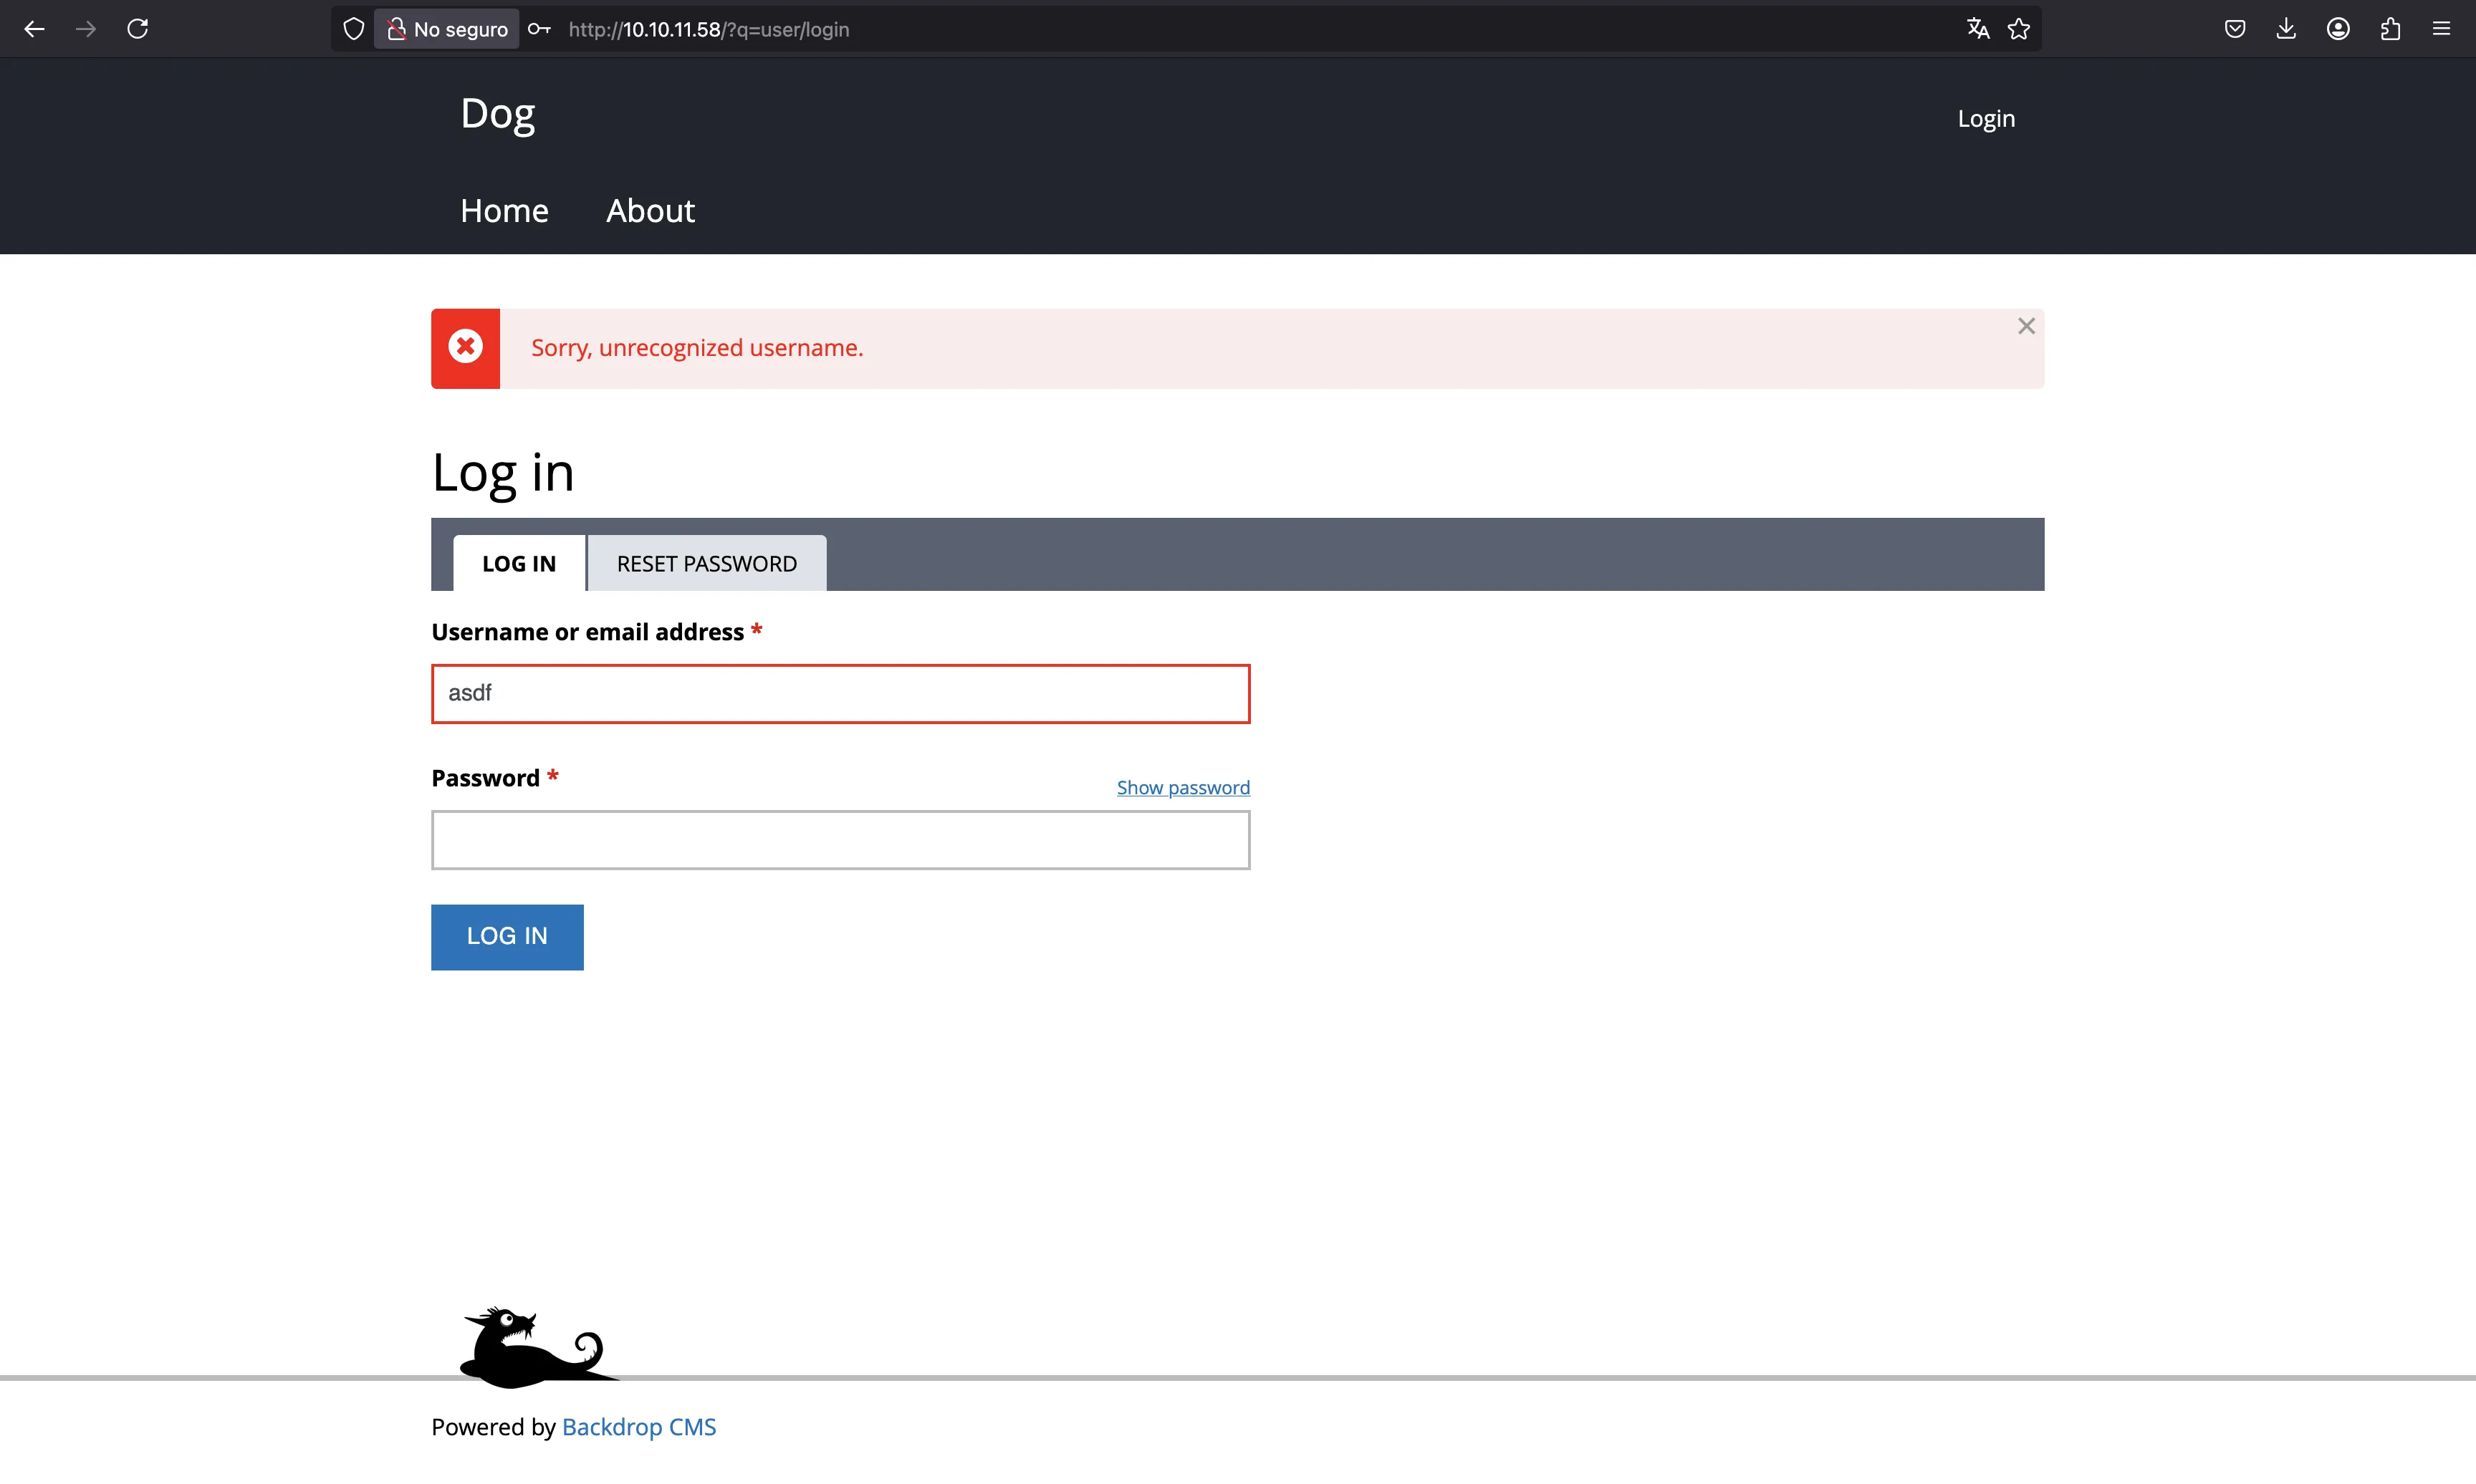Image resolution: width=2476 pixels, height=1484 pixels.
Task: Go back with the browser back arrow
Action: point(34,29)
